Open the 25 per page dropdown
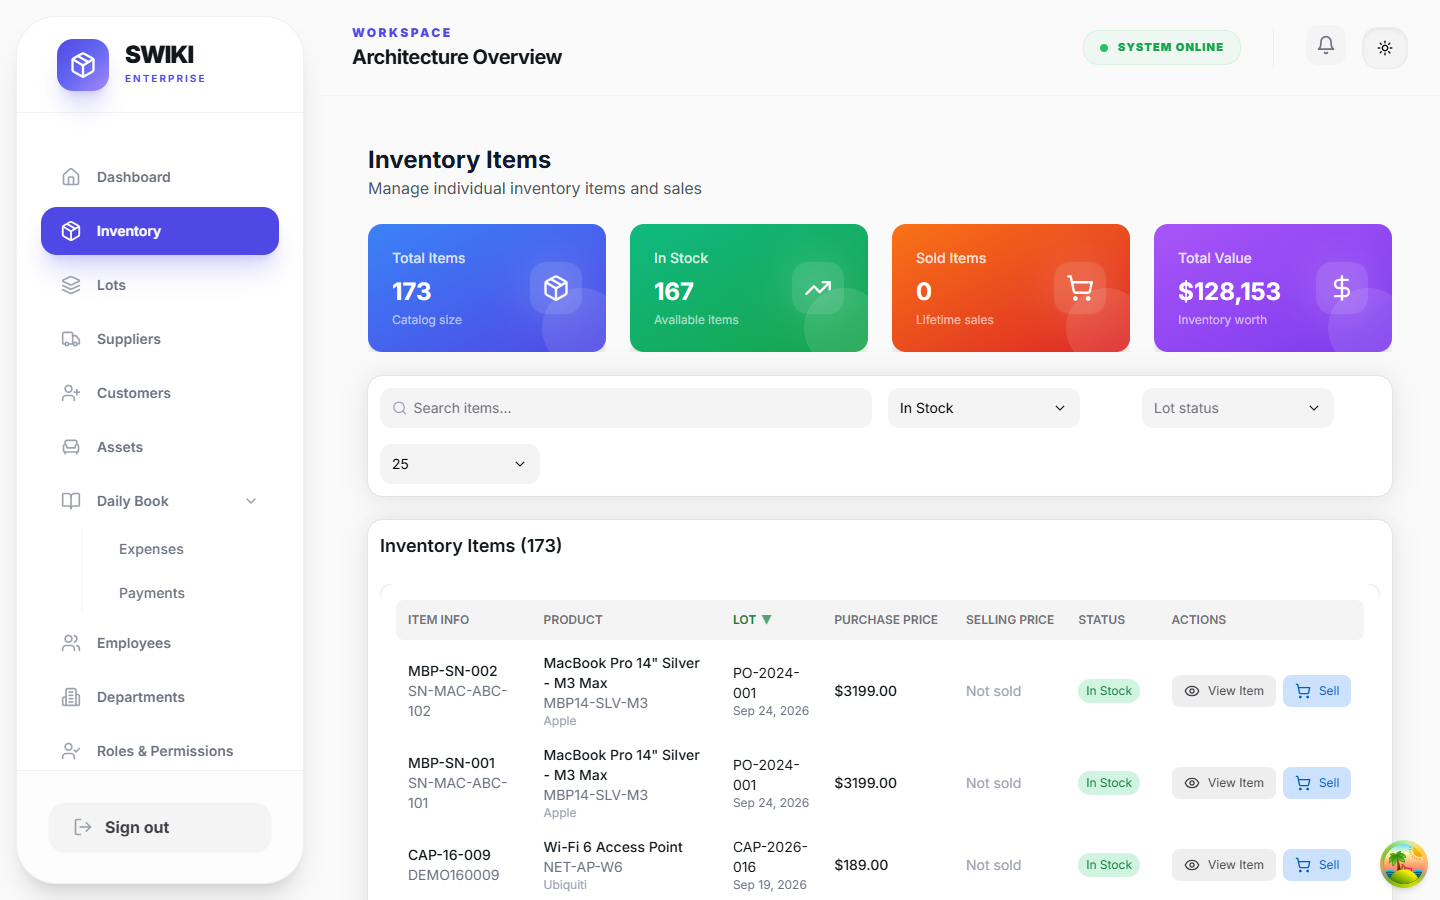Image resolution: width=1440 pixels, height=900 pixels. [460, 464]
